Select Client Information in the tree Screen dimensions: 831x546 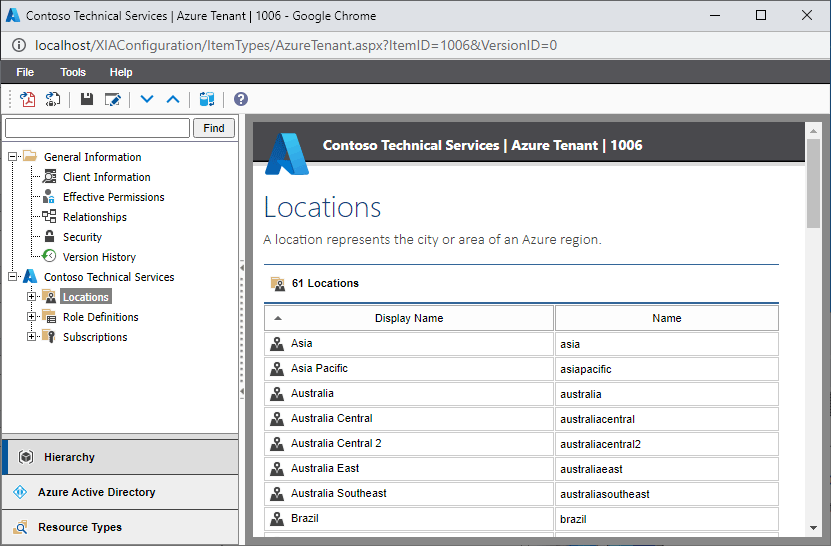pyautogui.click(x=107, y=177)
